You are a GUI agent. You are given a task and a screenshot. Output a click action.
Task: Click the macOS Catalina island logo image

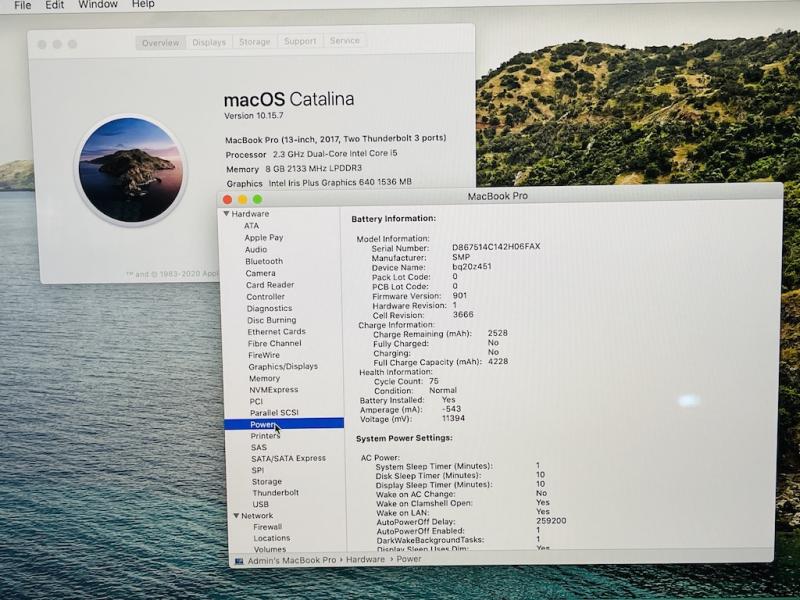(x=131, y=170)
